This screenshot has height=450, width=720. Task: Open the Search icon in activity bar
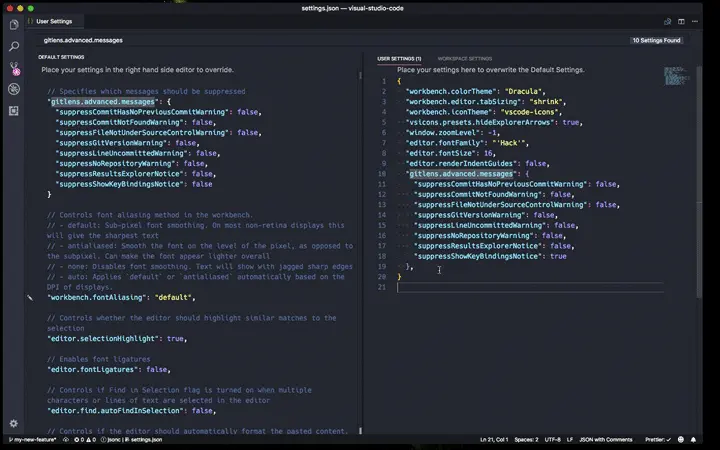14,46
